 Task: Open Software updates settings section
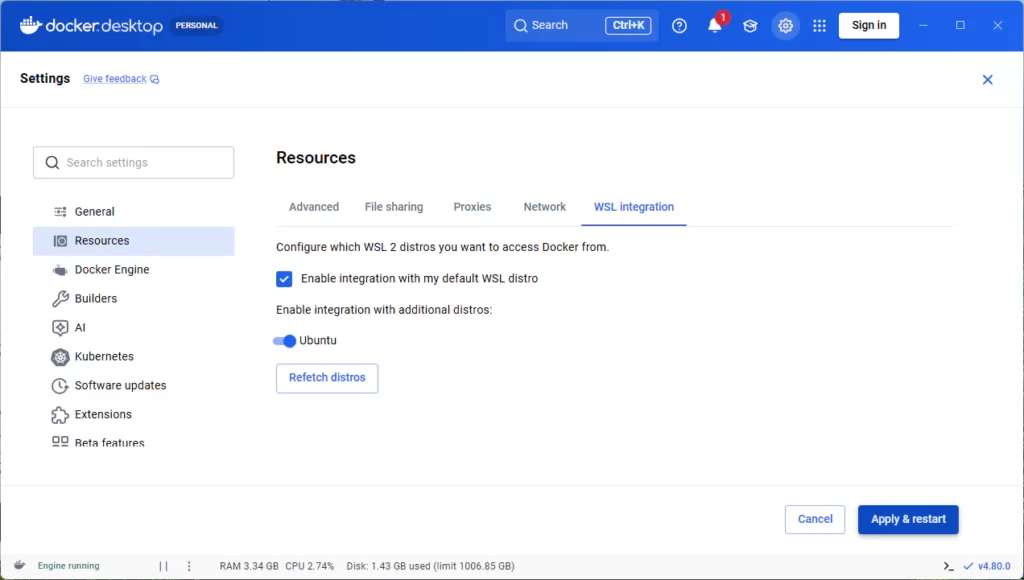click(133, 386)
